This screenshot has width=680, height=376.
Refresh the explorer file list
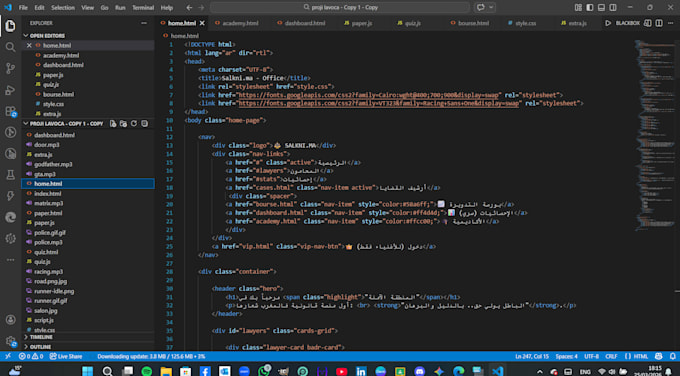pyautogui.click(x=134, y=124)
